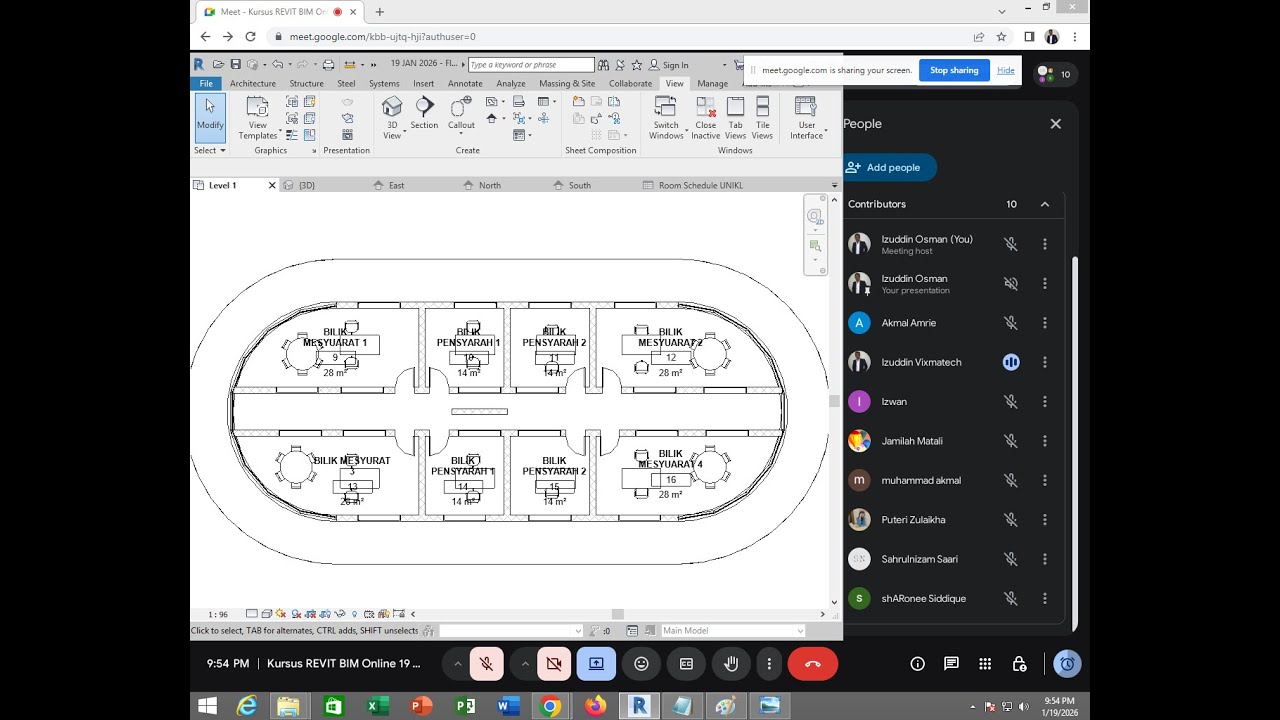Click the binoculars search icon in Revit
The height and width of the screenshot is (720, 1280).
click(604, 65)
